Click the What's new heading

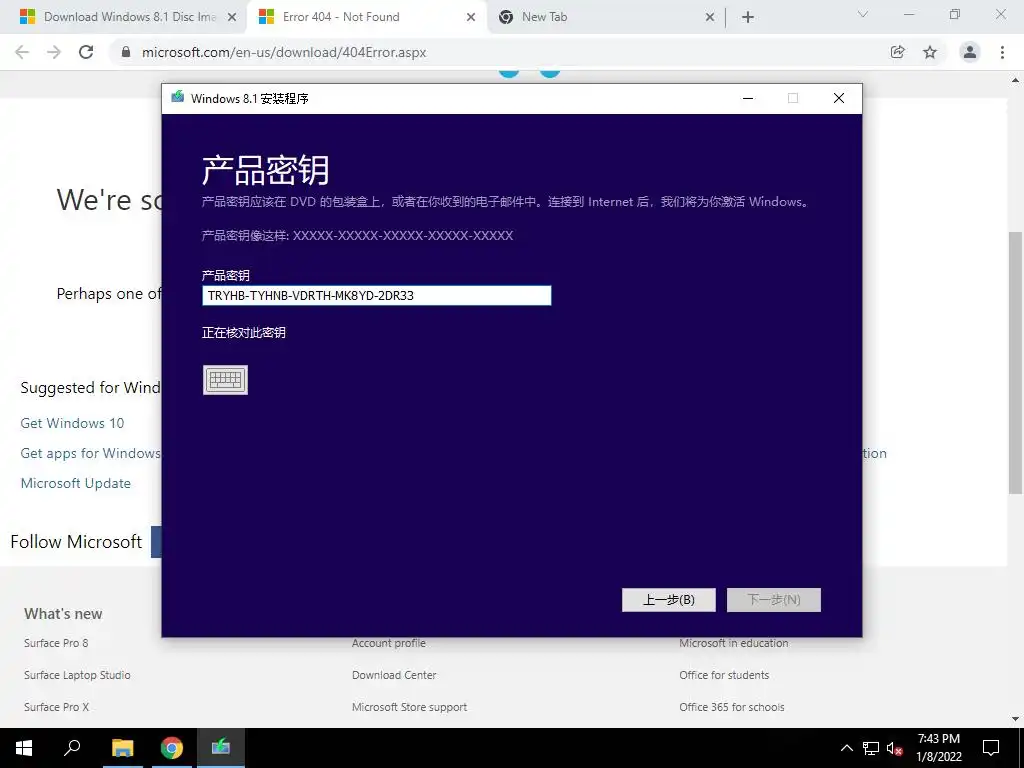click(63, 614)
